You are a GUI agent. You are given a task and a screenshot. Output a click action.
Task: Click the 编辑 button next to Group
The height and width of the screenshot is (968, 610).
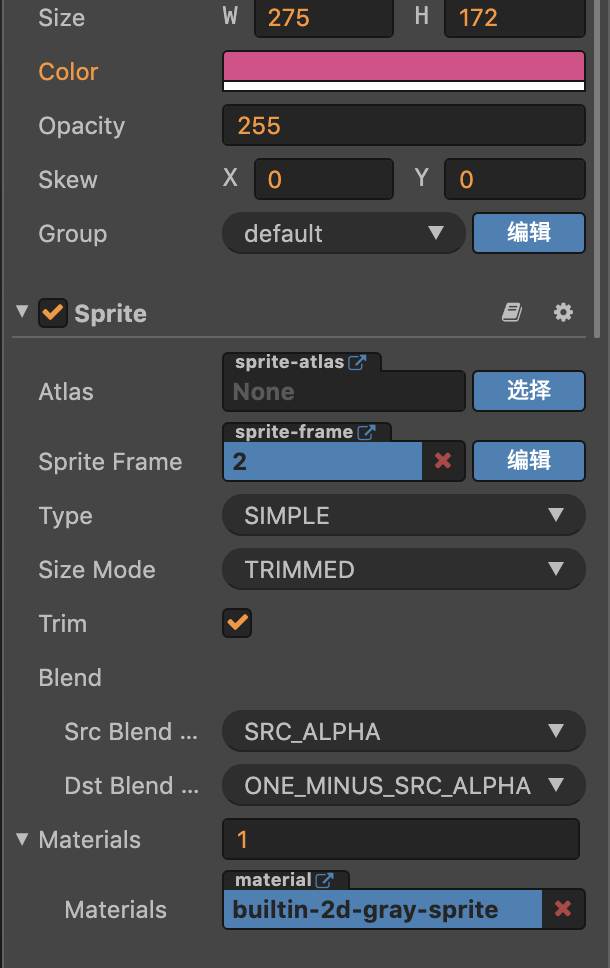(528, 233)
